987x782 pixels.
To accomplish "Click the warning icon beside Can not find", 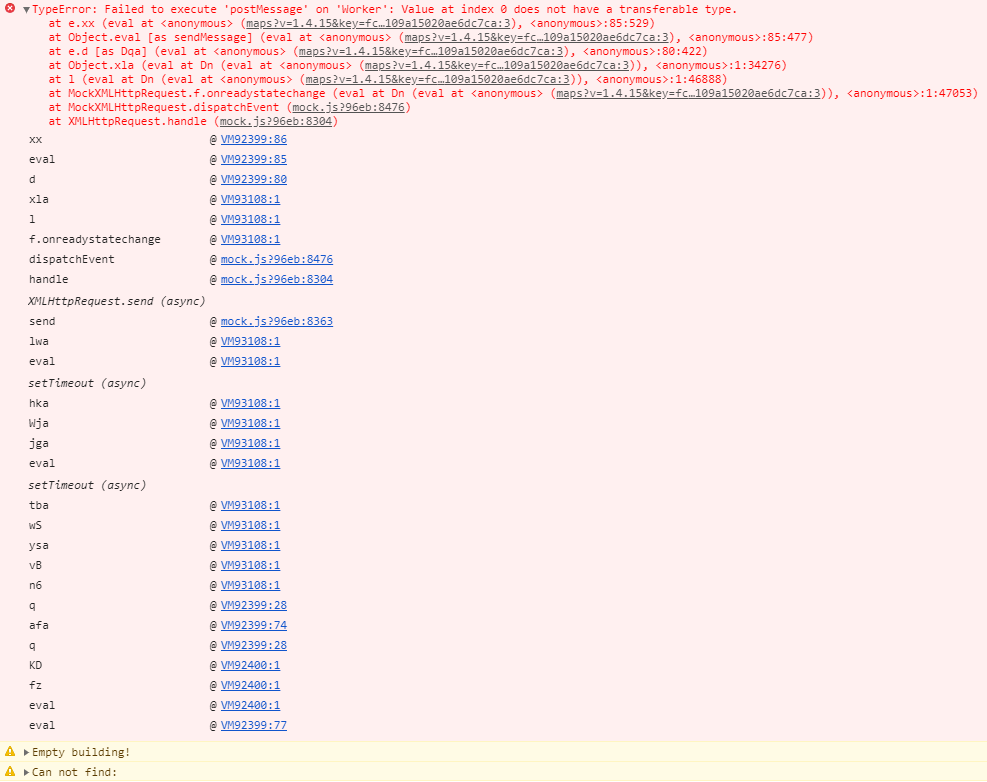I will click(10, 771).
